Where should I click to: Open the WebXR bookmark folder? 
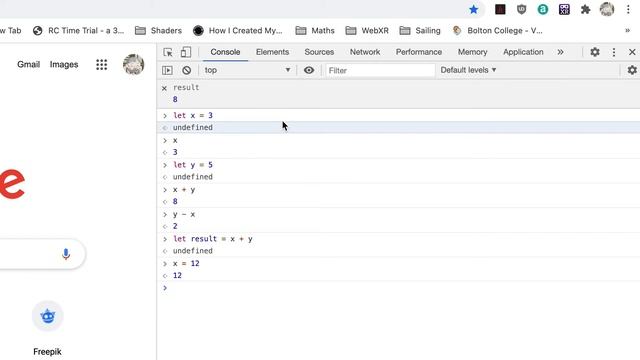(367, 31)
